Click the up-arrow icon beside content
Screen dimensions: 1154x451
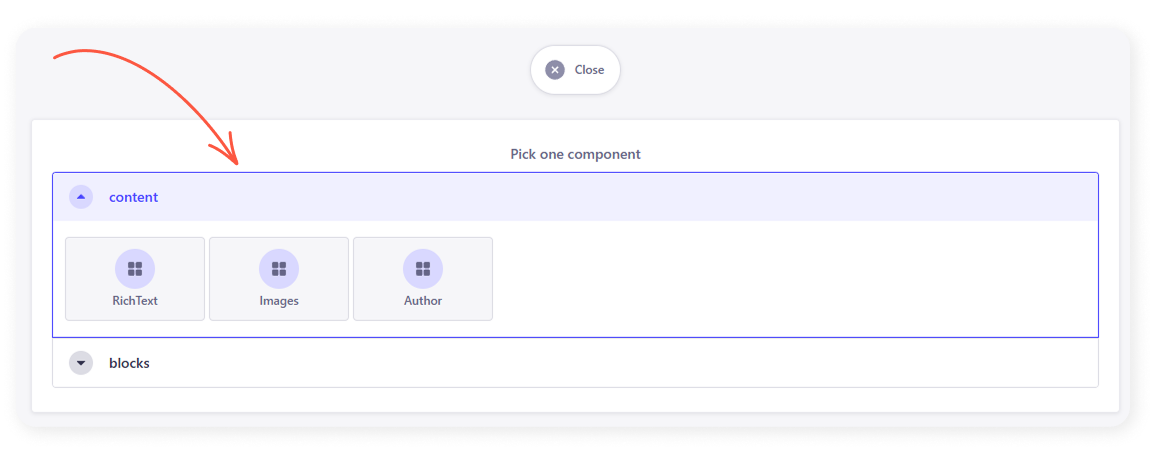tap(81, 197)
